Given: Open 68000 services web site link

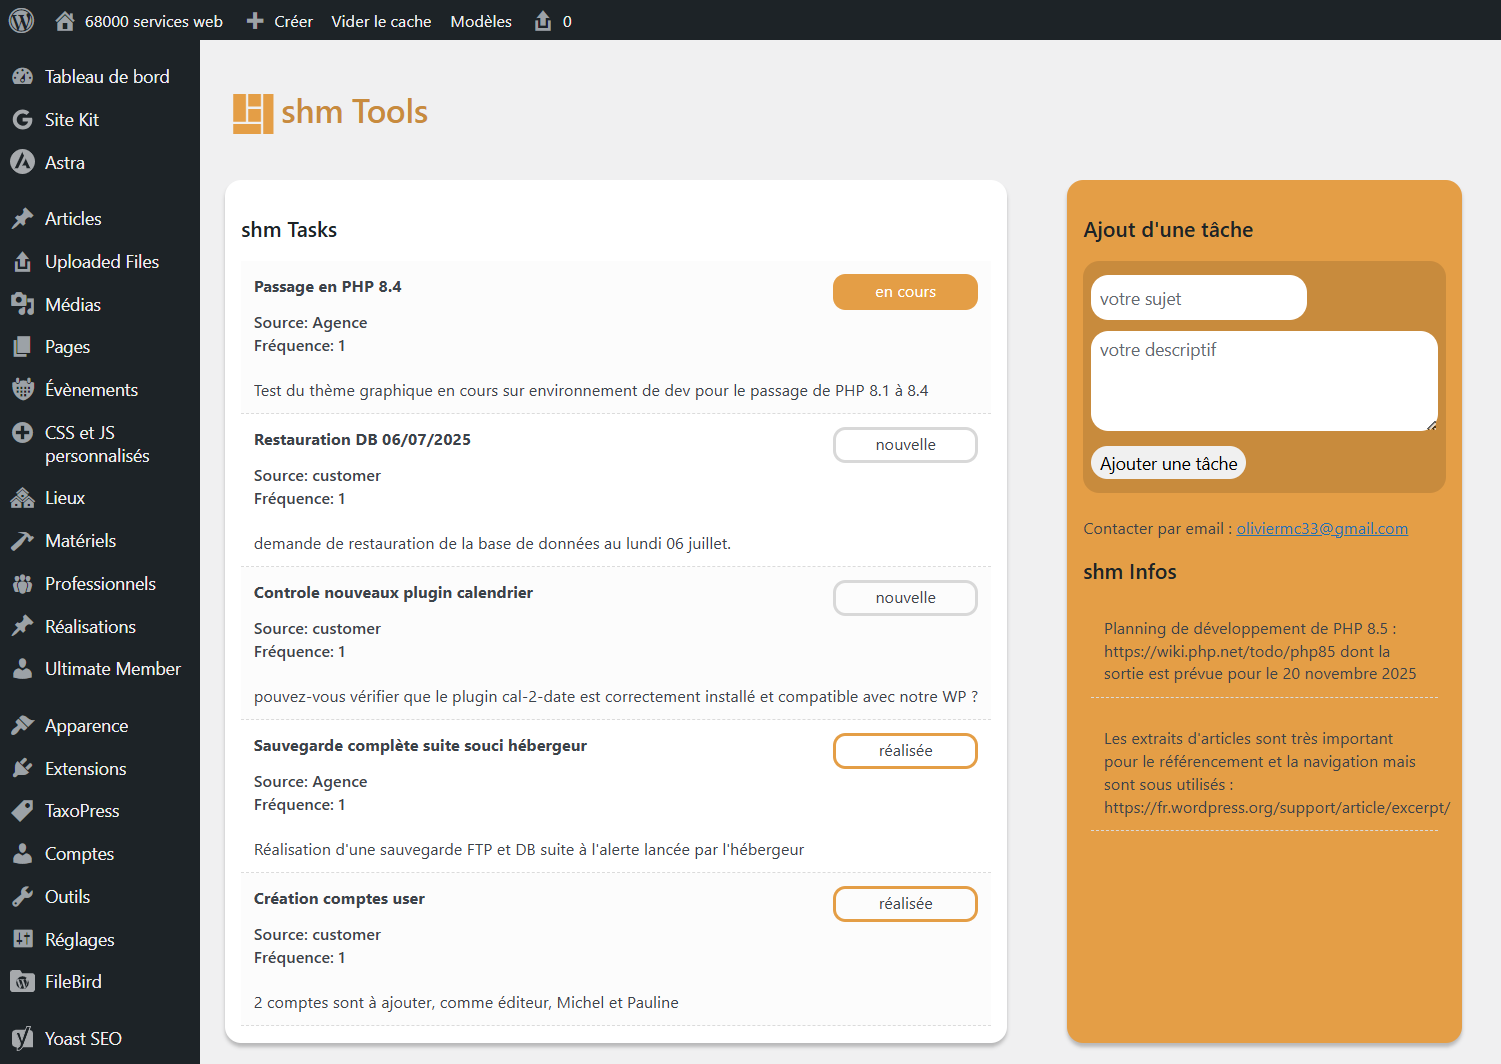Looking at the screenshot, I should (x=154, y=21).
